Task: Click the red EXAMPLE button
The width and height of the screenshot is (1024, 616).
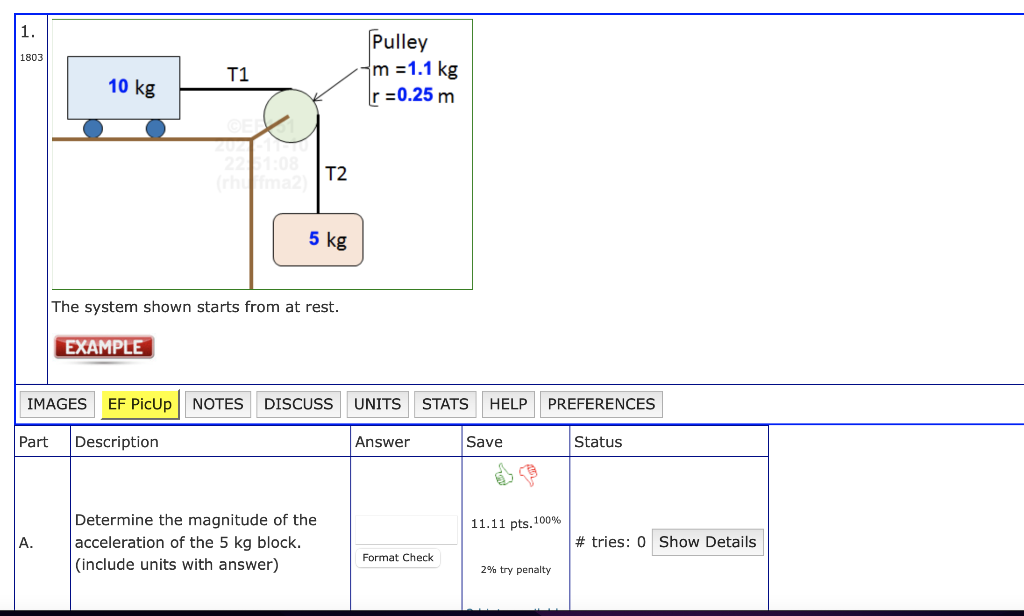Action: (x=103, y=348)
